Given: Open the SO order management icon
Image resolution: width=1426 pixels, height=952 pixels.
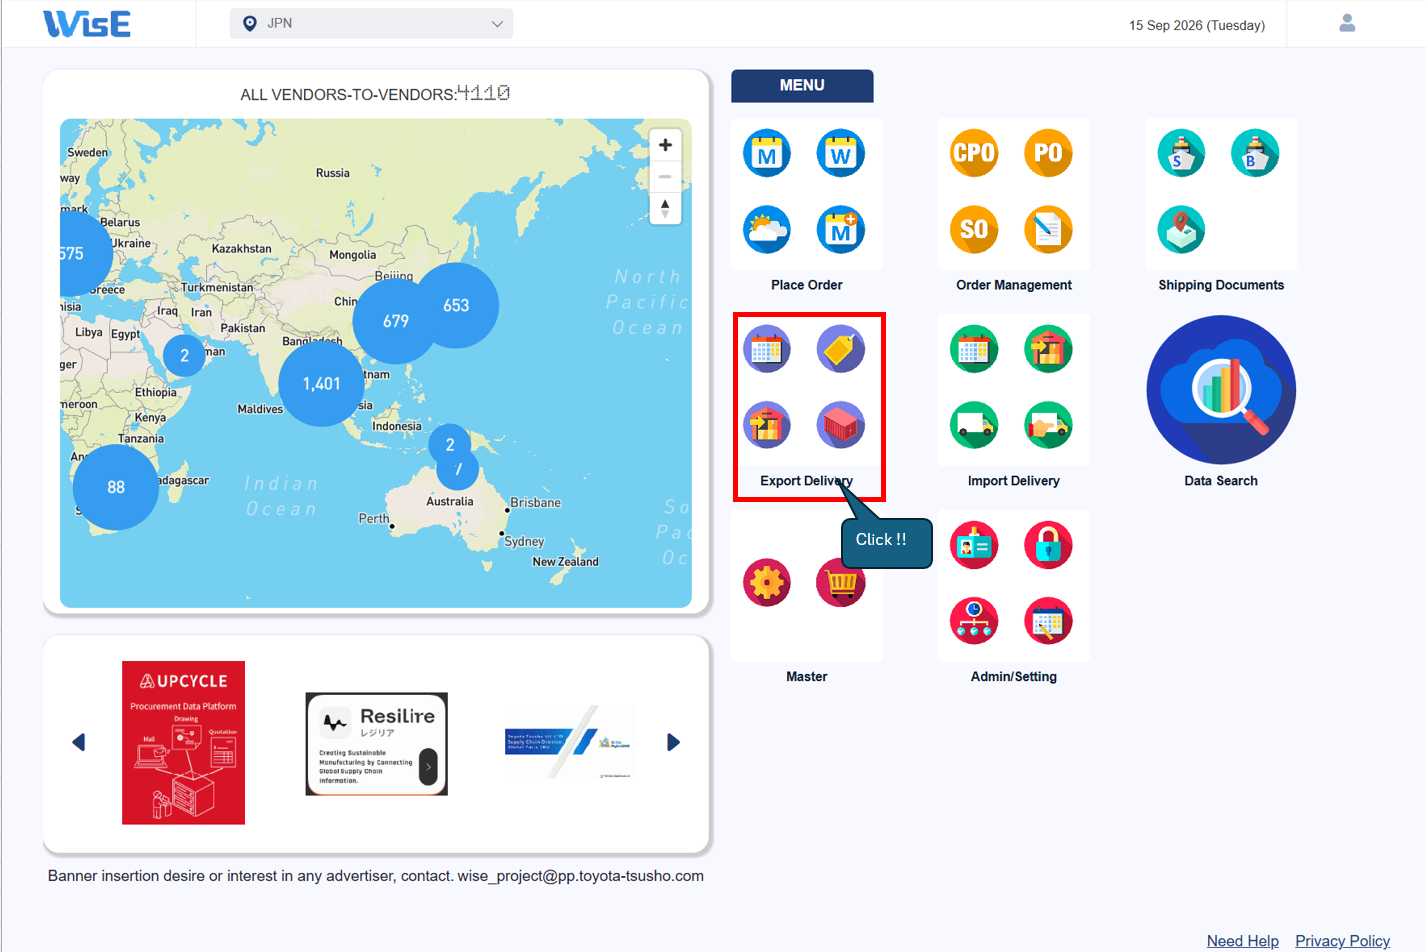Looking at the screenshot, I should click(974, 229).
